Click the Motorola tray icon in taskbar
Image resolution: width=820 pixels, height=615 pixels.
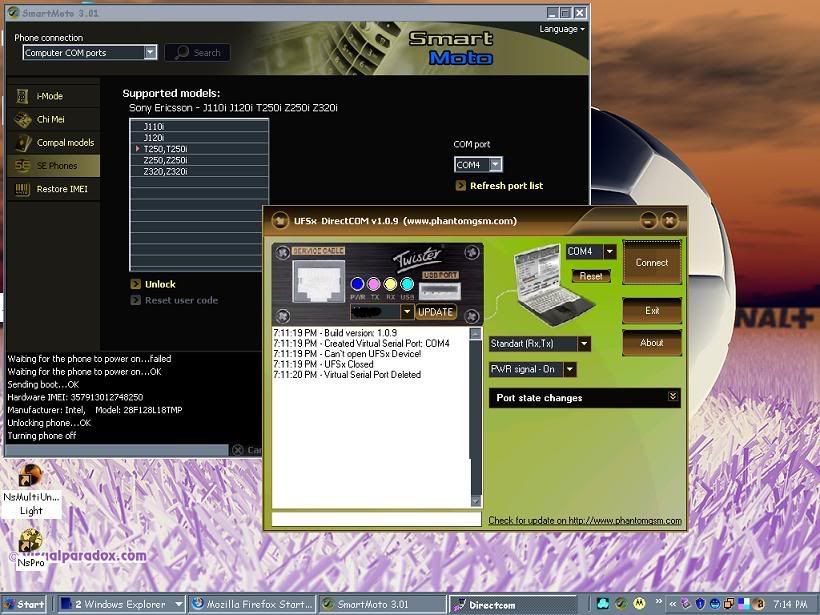[x=639, y=603]
